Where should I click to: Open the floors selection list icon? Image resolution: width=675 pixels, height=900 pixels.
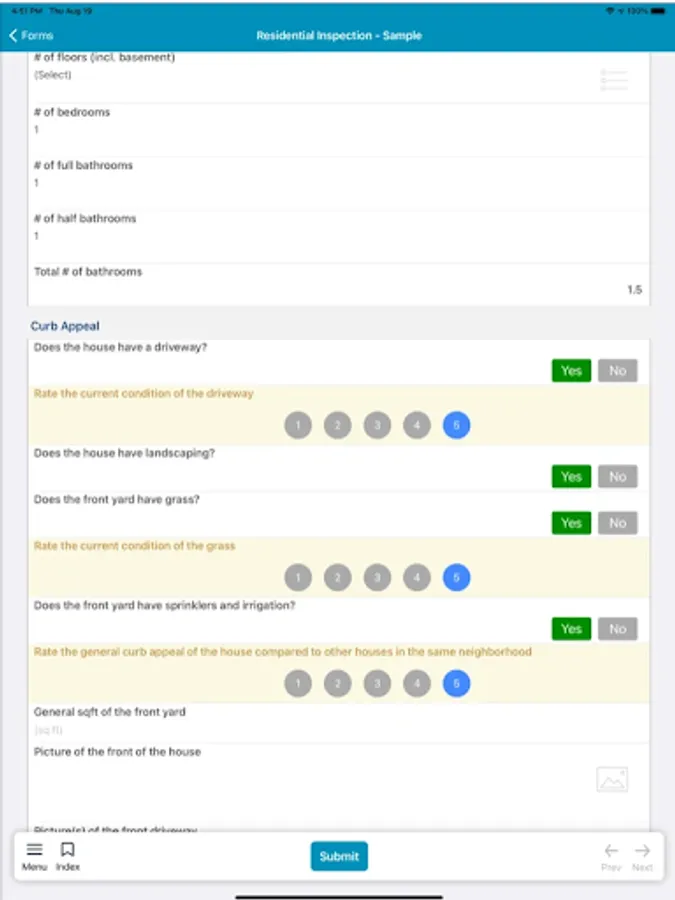(614, 80)
